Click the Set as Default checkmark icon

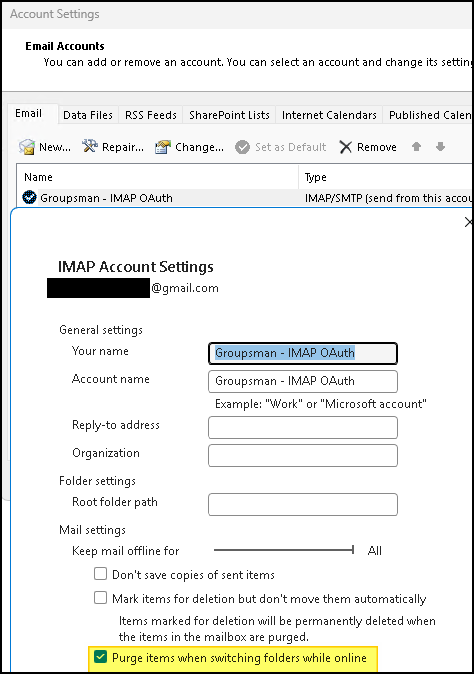click(x=242, y=147)
